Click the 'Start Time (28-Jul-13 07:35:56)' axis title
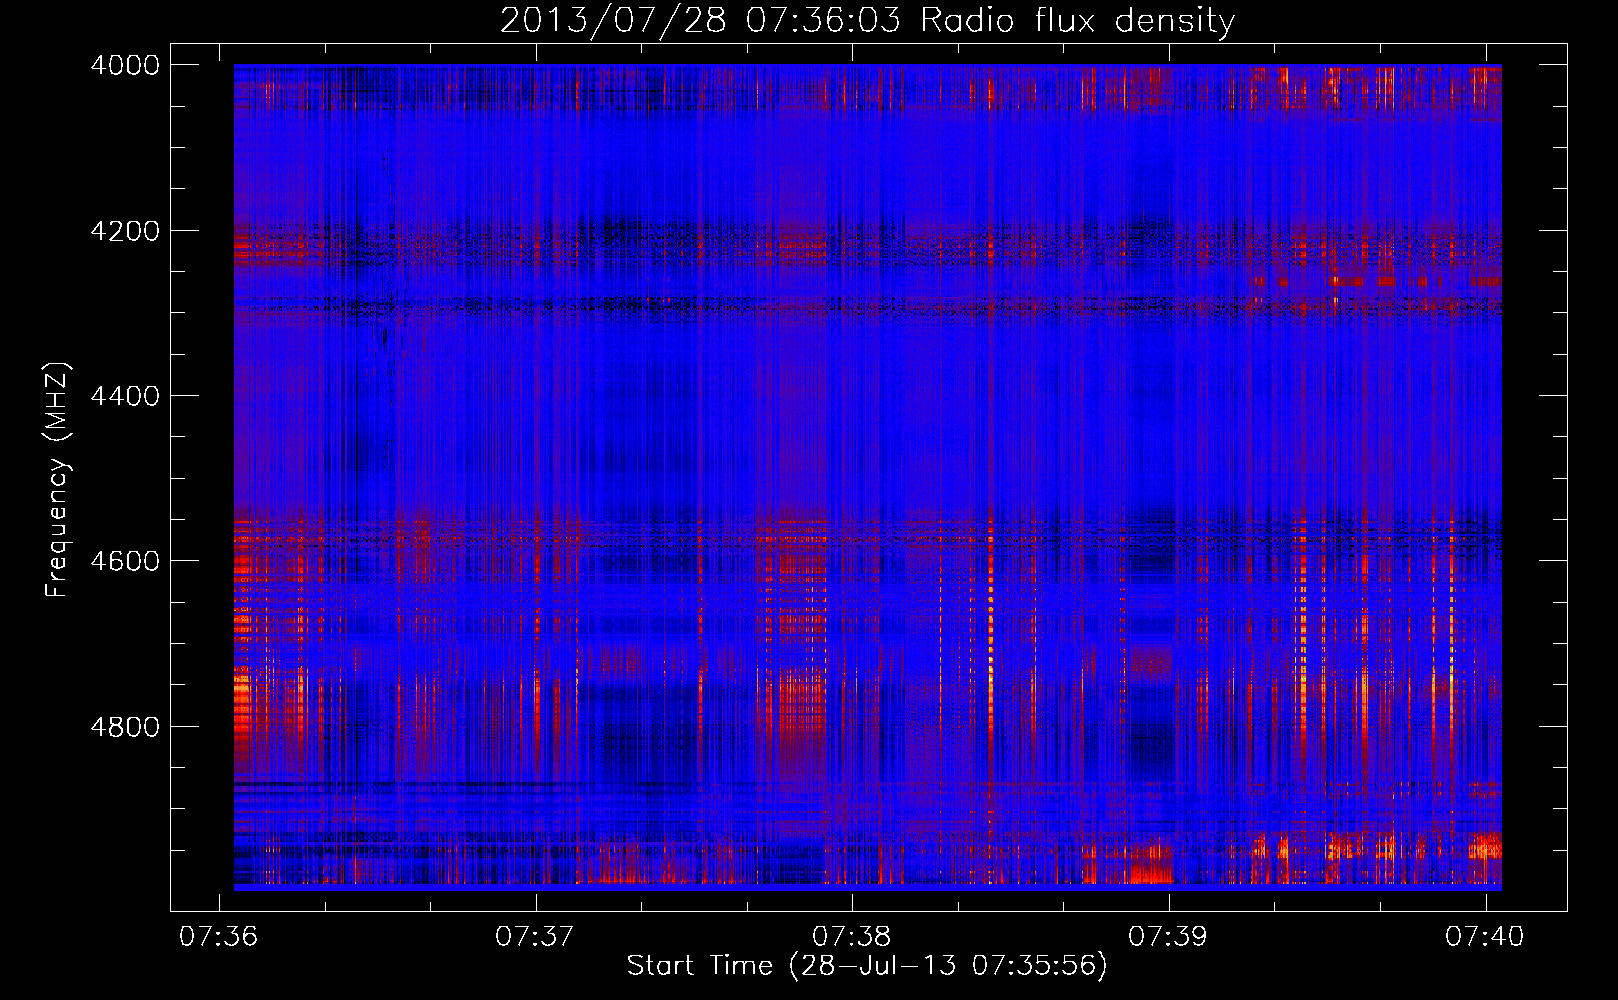This screenshot has height=1000, width=1618. pos(867,966)
